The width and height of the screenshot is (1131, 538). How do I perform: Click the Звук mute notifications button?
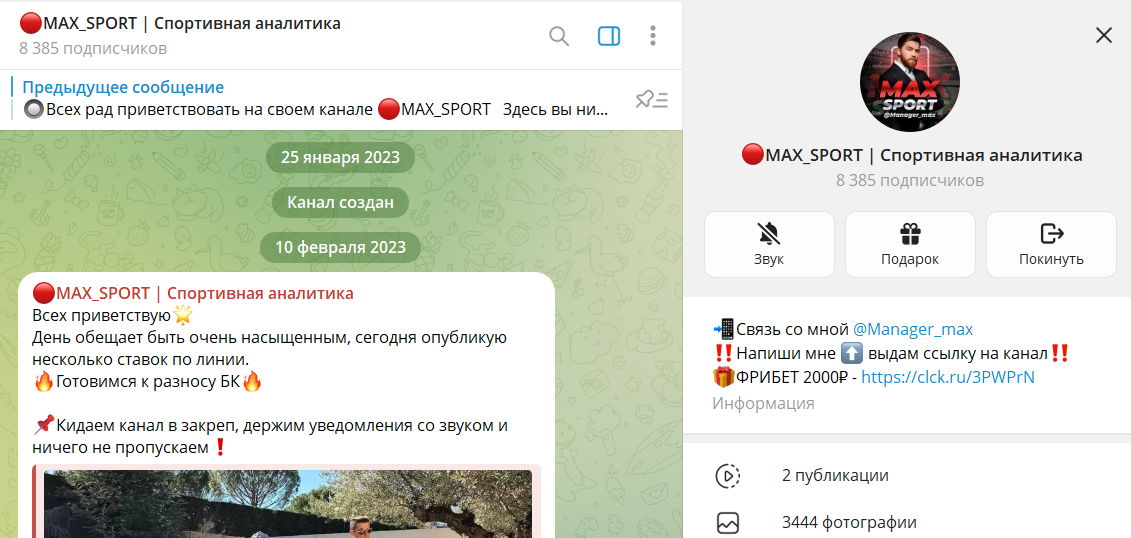(769, 244)
